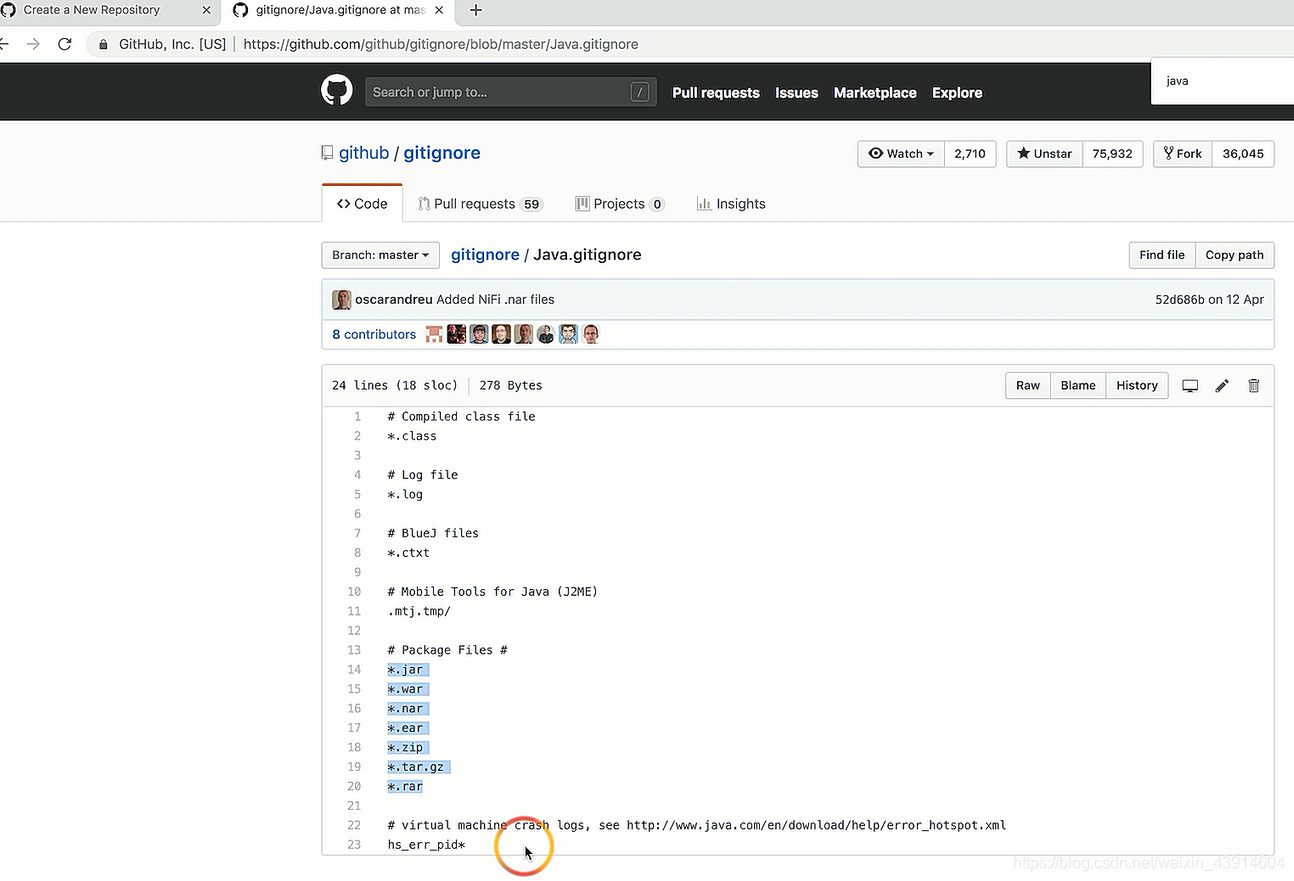Click the Find file button
This screenshot has width=1294, height=881.
(x=1162, y=255)
